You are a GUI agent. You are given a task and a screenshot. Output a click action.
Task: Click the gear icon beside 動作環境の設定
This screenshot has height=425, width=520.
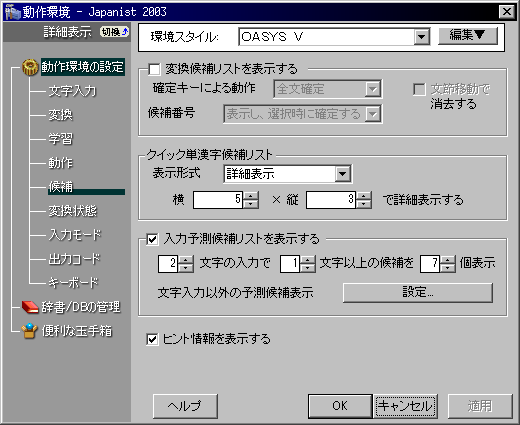30,67
